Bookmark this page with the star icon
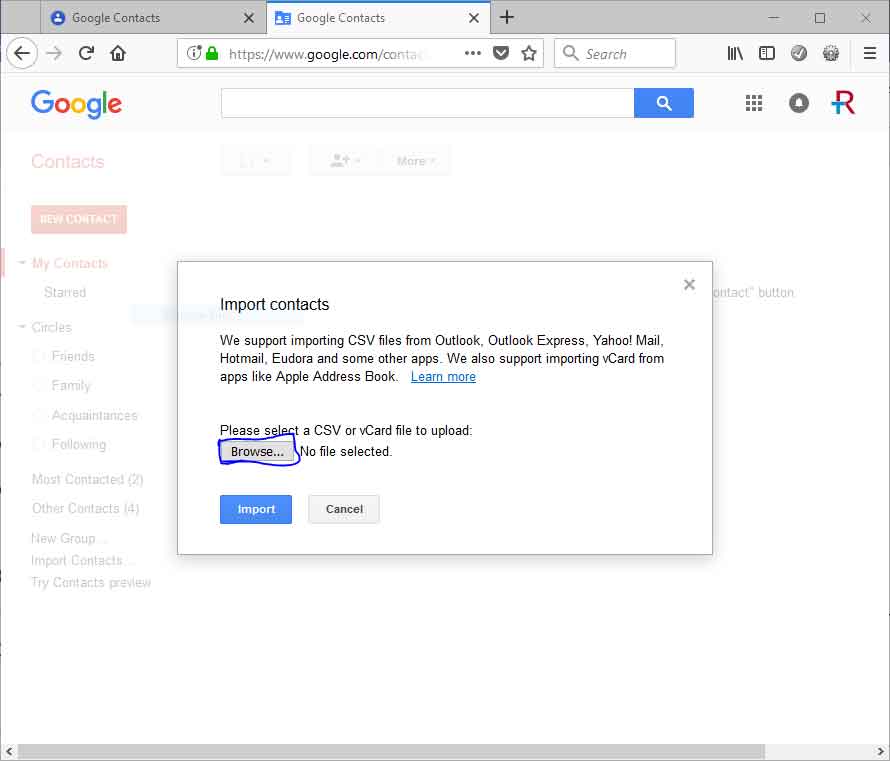Screen dimensions: 890x761 pos(529,53)
